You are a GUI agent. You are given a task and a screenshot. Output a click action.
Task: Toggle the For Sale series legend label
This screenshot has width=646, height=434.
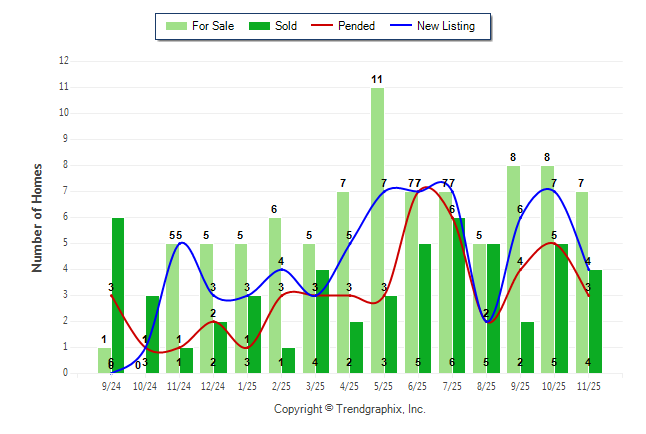coord(215,26)
